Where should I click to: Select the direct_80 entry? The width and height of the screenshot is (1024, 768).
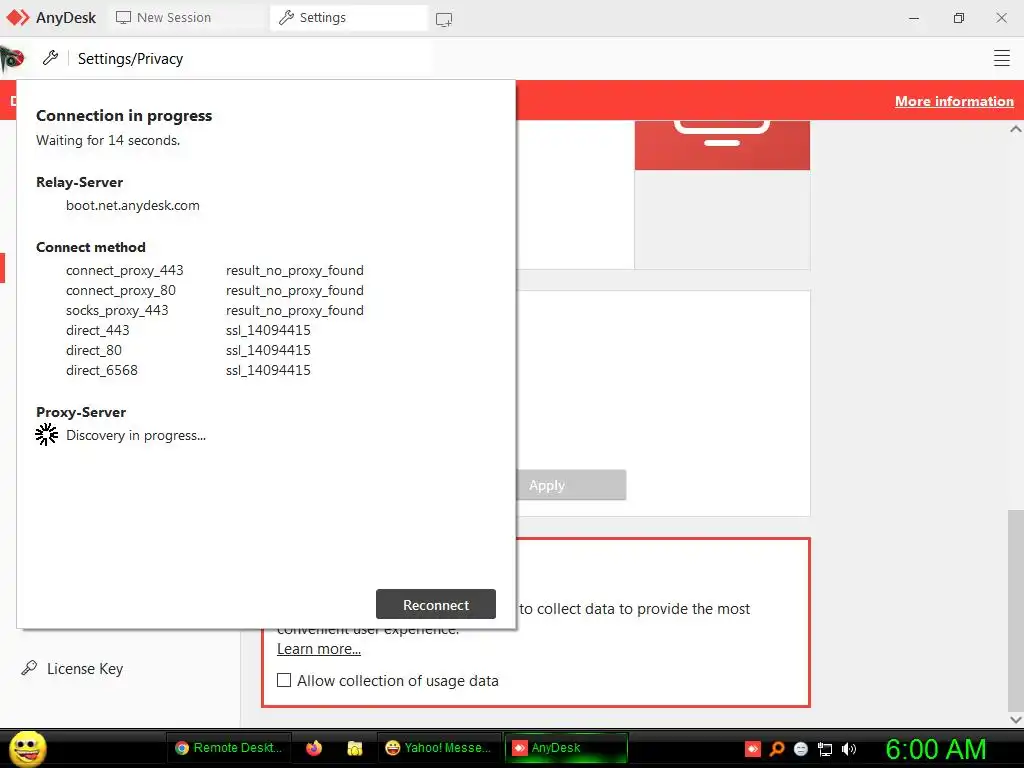[x=94, y=350]
